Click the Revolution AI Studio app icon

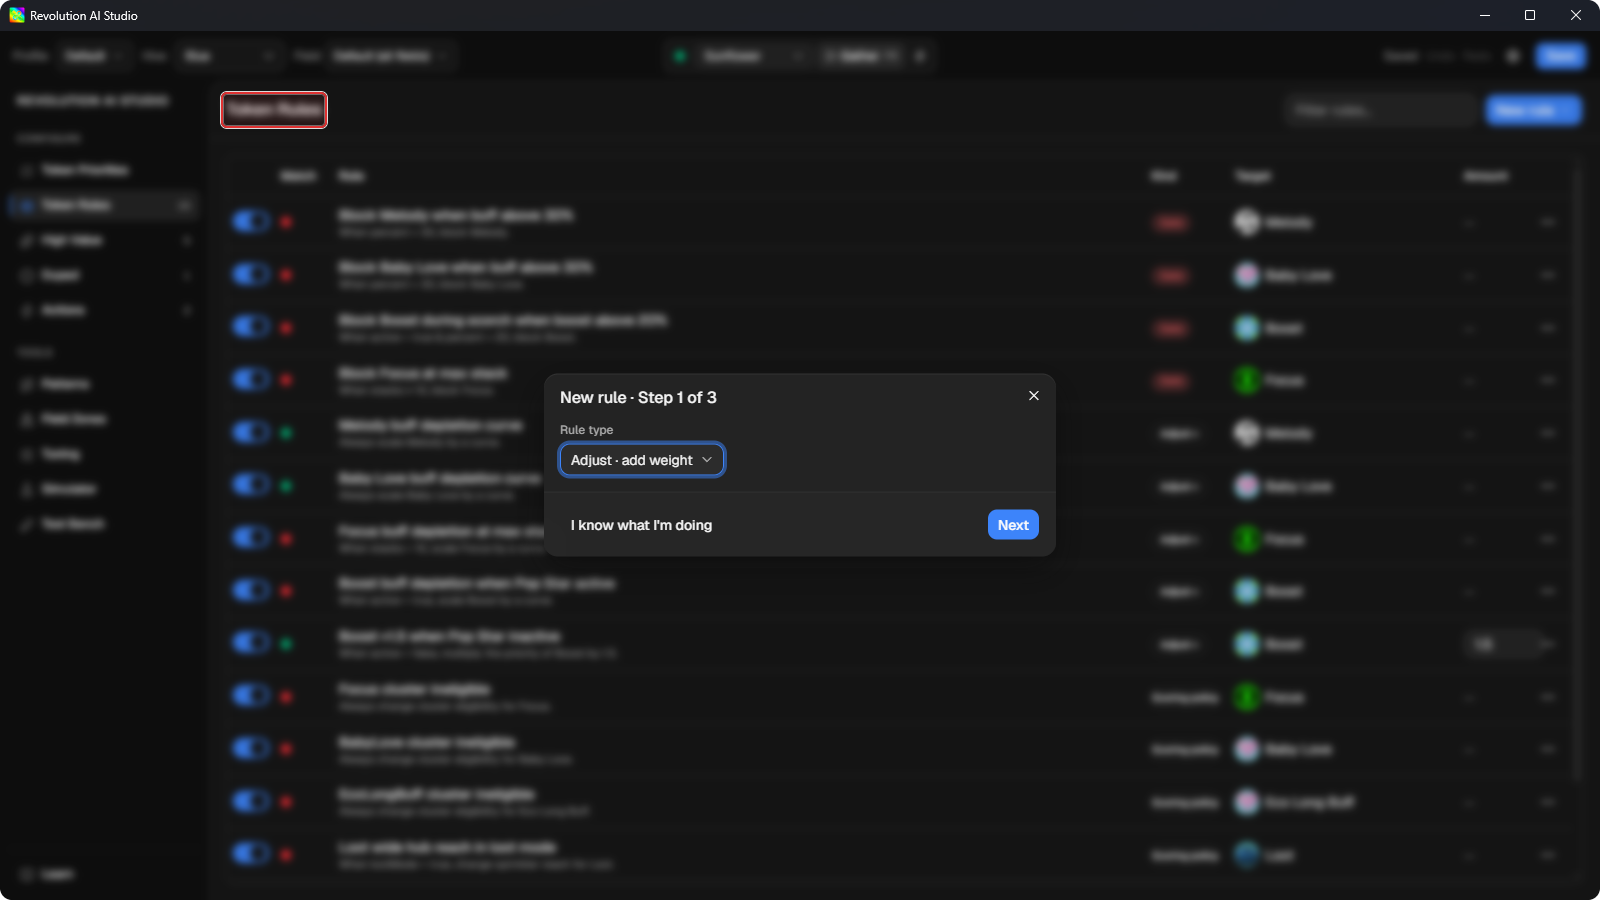[x=17, y=15]
